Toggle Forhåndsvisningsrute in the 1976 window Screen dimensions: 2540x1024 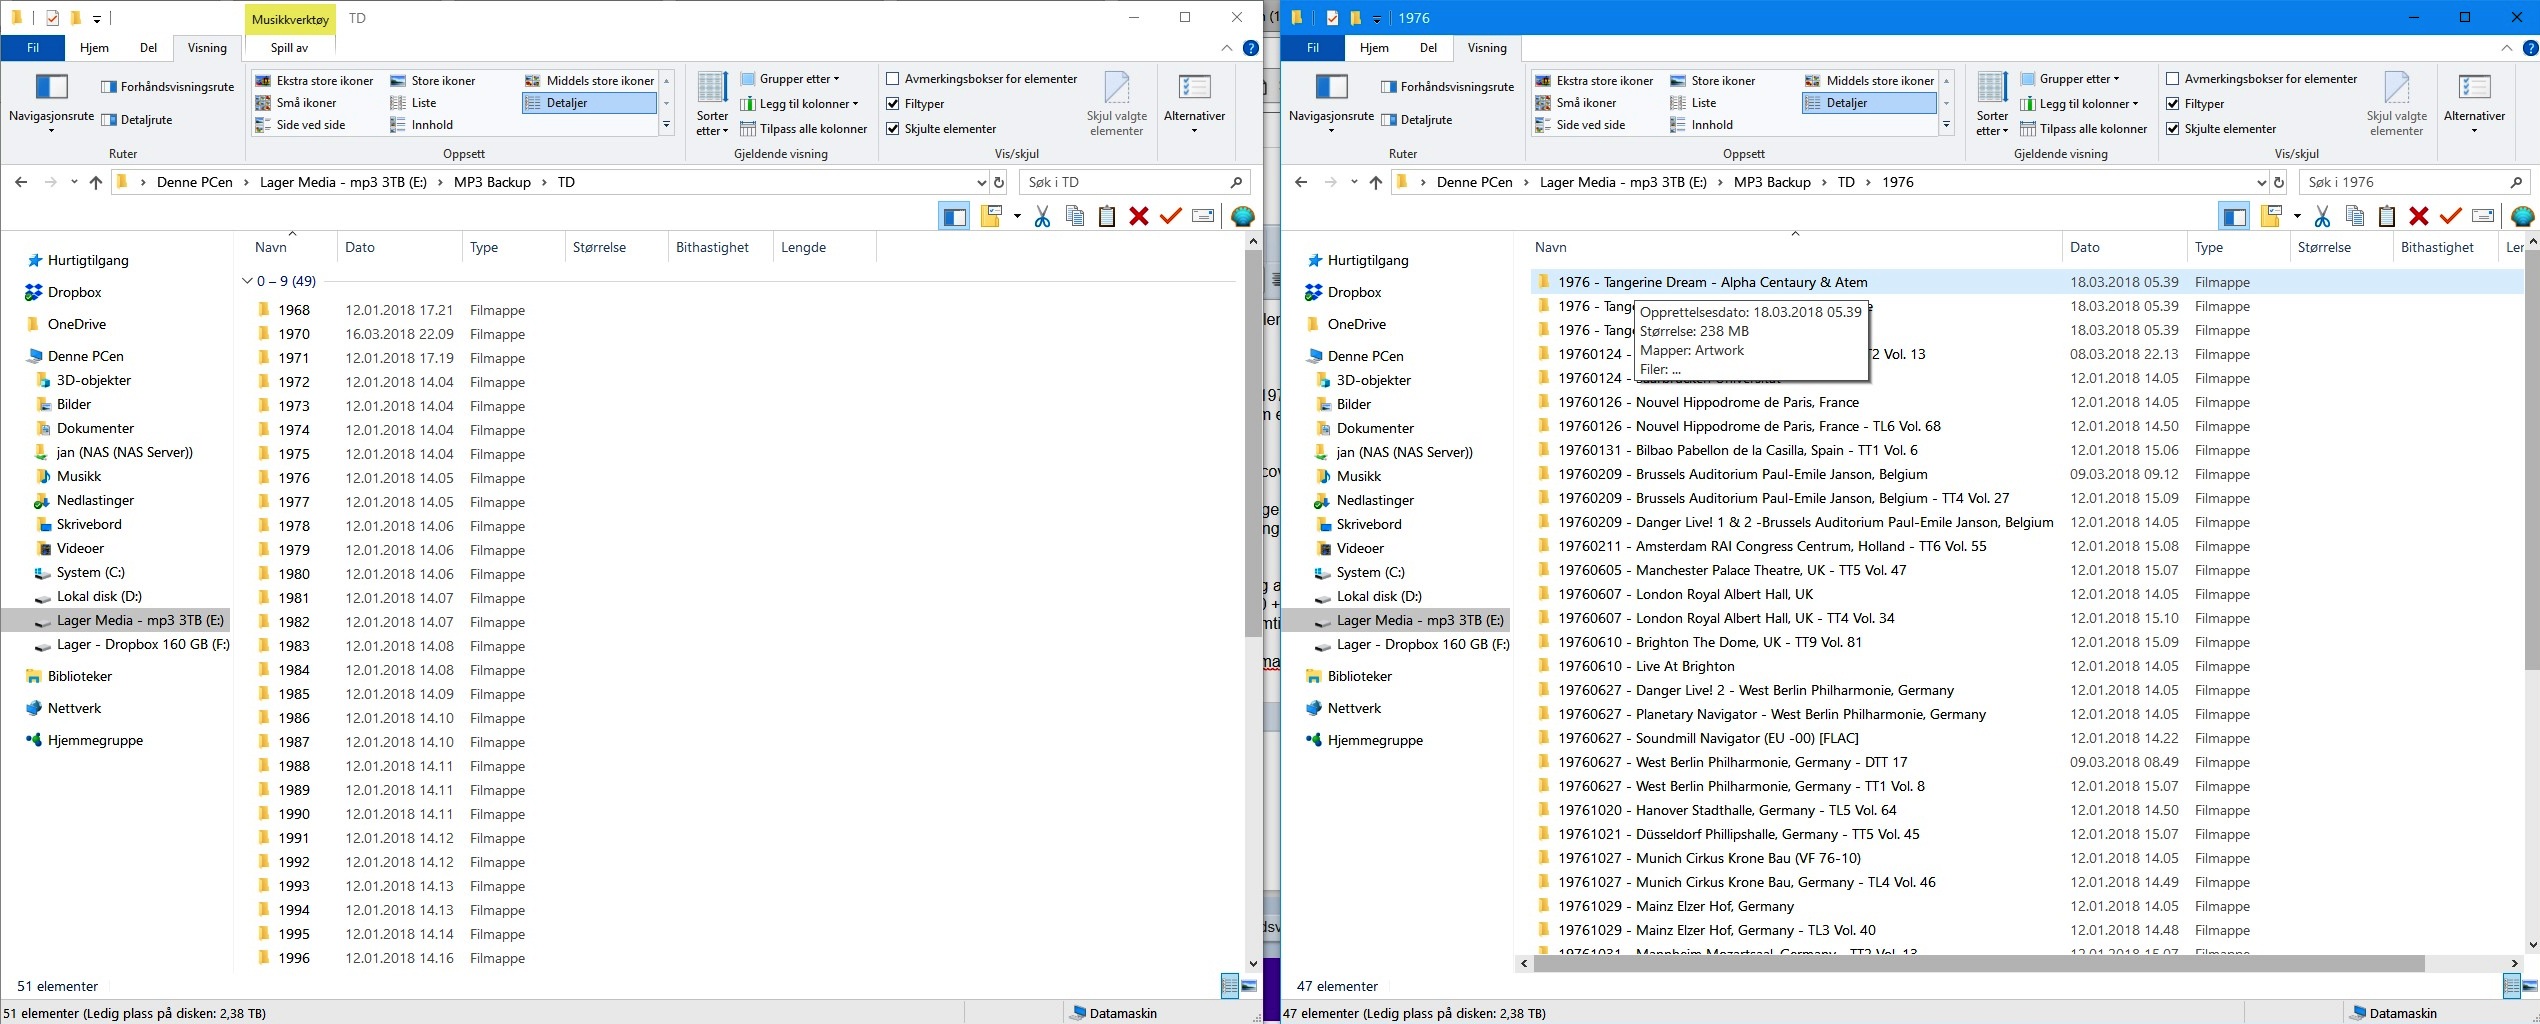coord(1448,87)
